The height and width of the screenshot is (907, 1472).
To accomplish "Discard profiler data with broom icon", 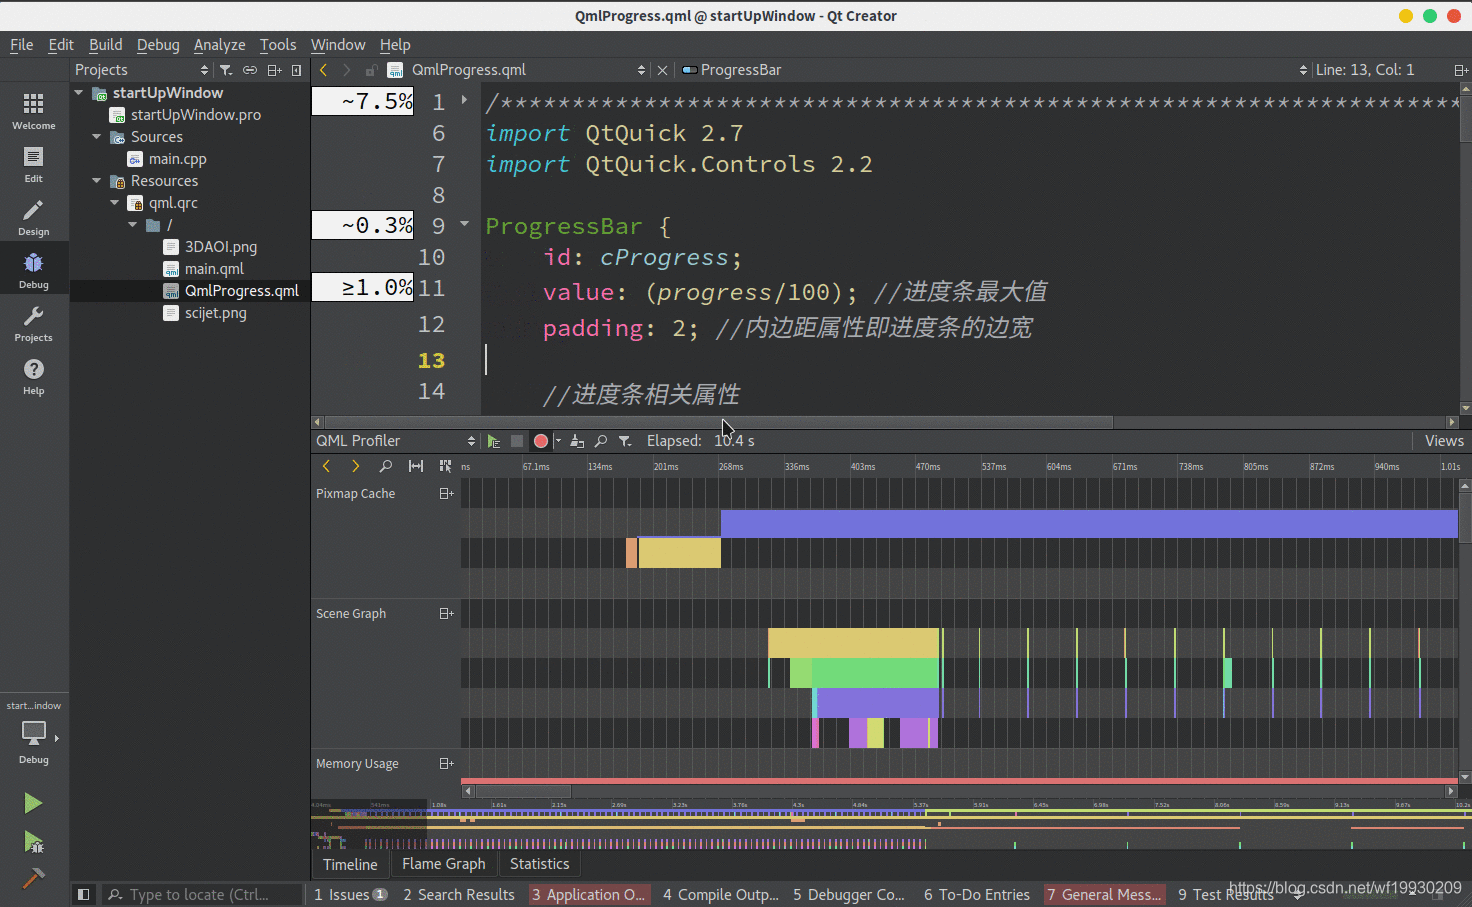I will tap(577, 441).
